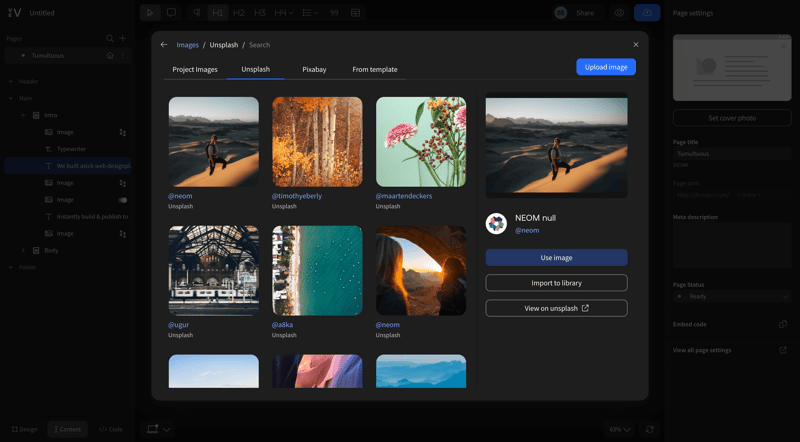This screenshot has height=442, width=800.
Task: Open View on unsplash link button
Action: (x=557, y=308)
